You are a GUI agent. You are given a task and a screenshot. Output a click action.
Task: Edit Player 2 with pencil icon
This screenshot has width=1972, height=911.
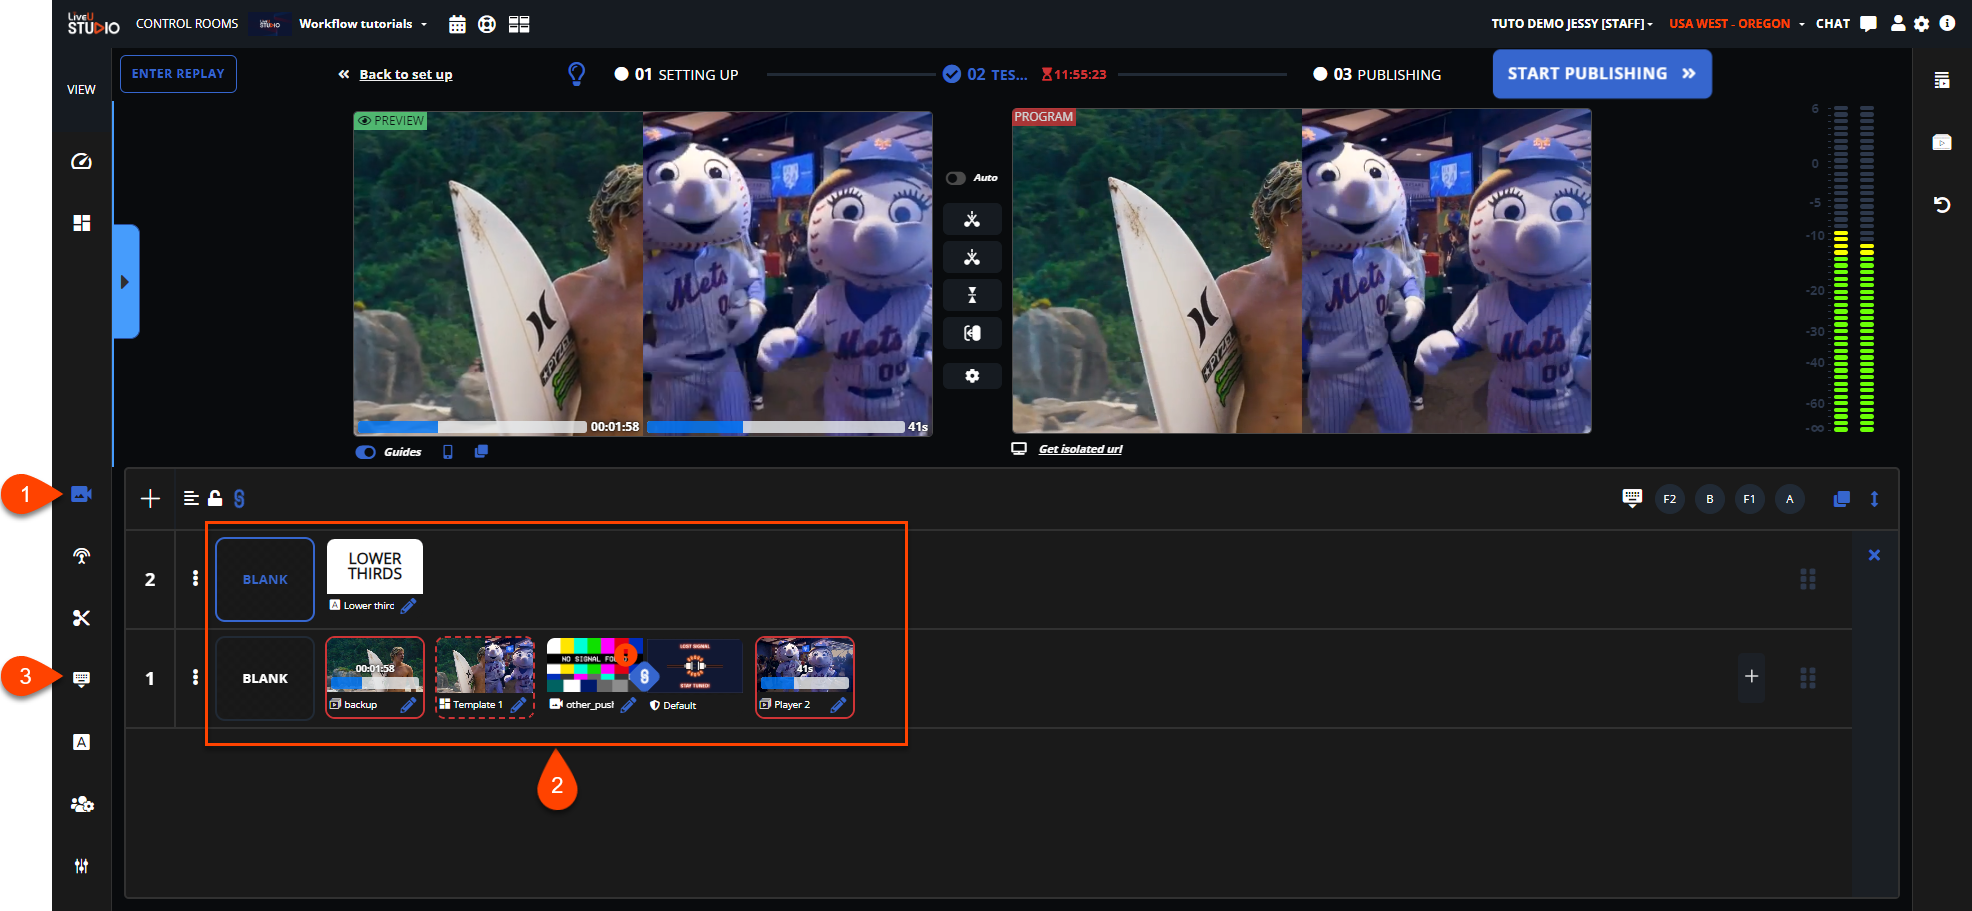tap(838, 705)
